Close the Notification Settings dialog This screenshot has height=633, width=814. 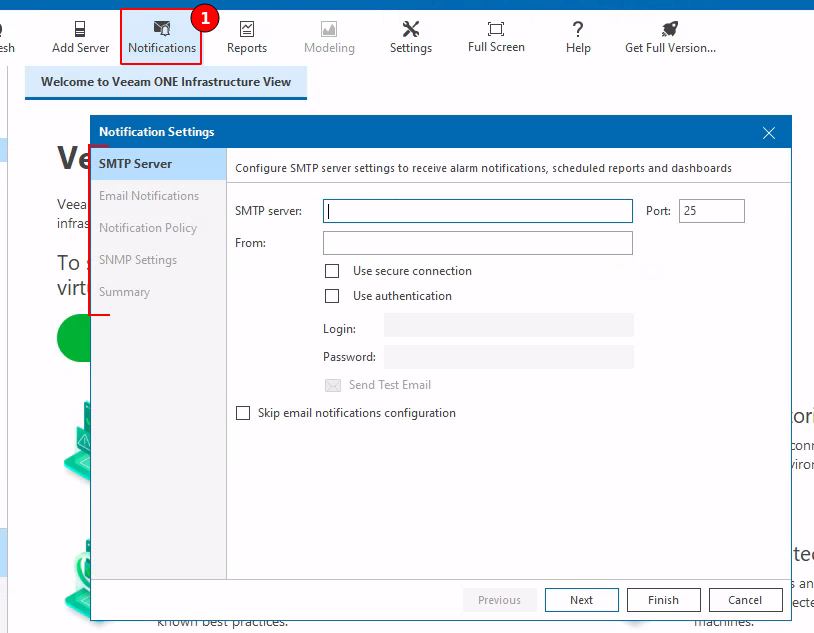coord(769,133)
